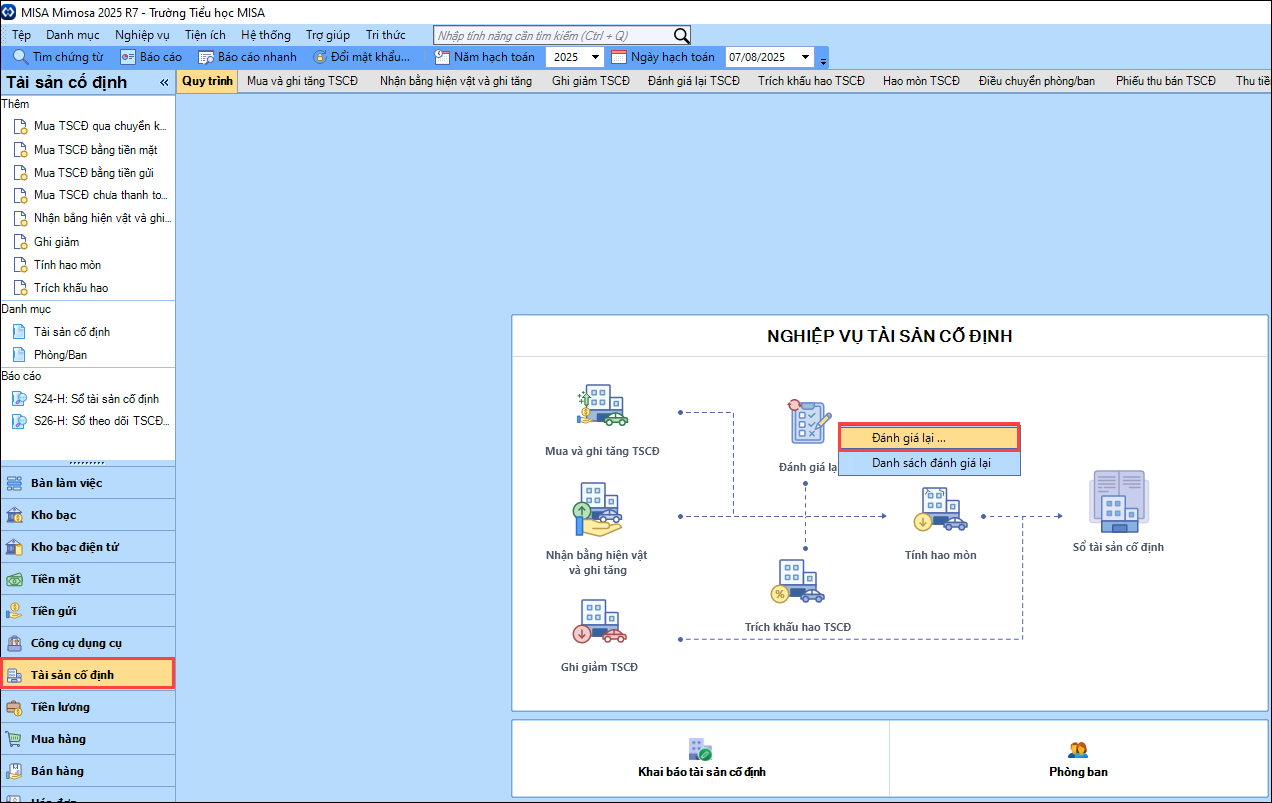1272x803 pixels.
Task: Click the Tìm chứng từ magnifier icon
Action: click(x=20, y=57)
